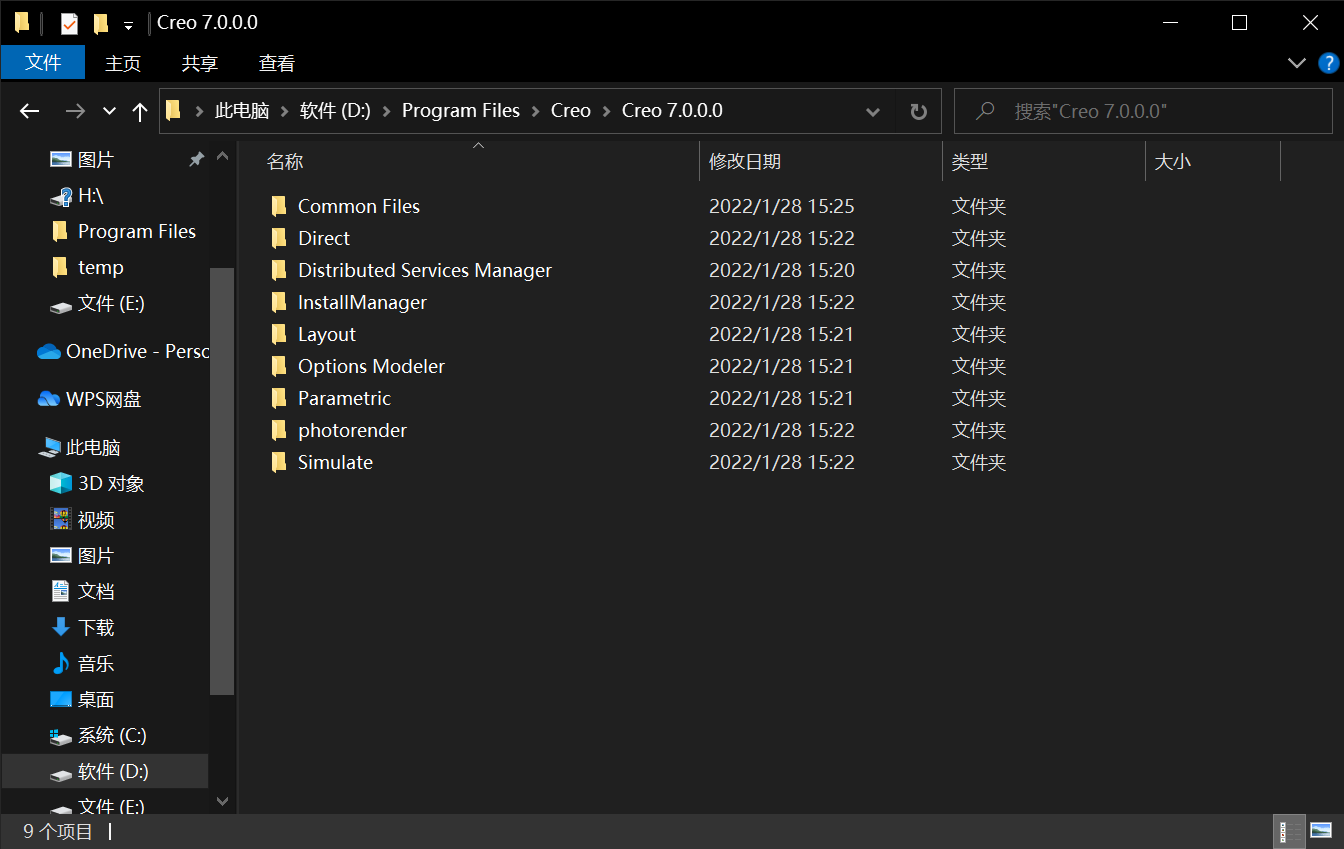
Task: Open the address bar history dropdown
Action: (x=872, y=111)
